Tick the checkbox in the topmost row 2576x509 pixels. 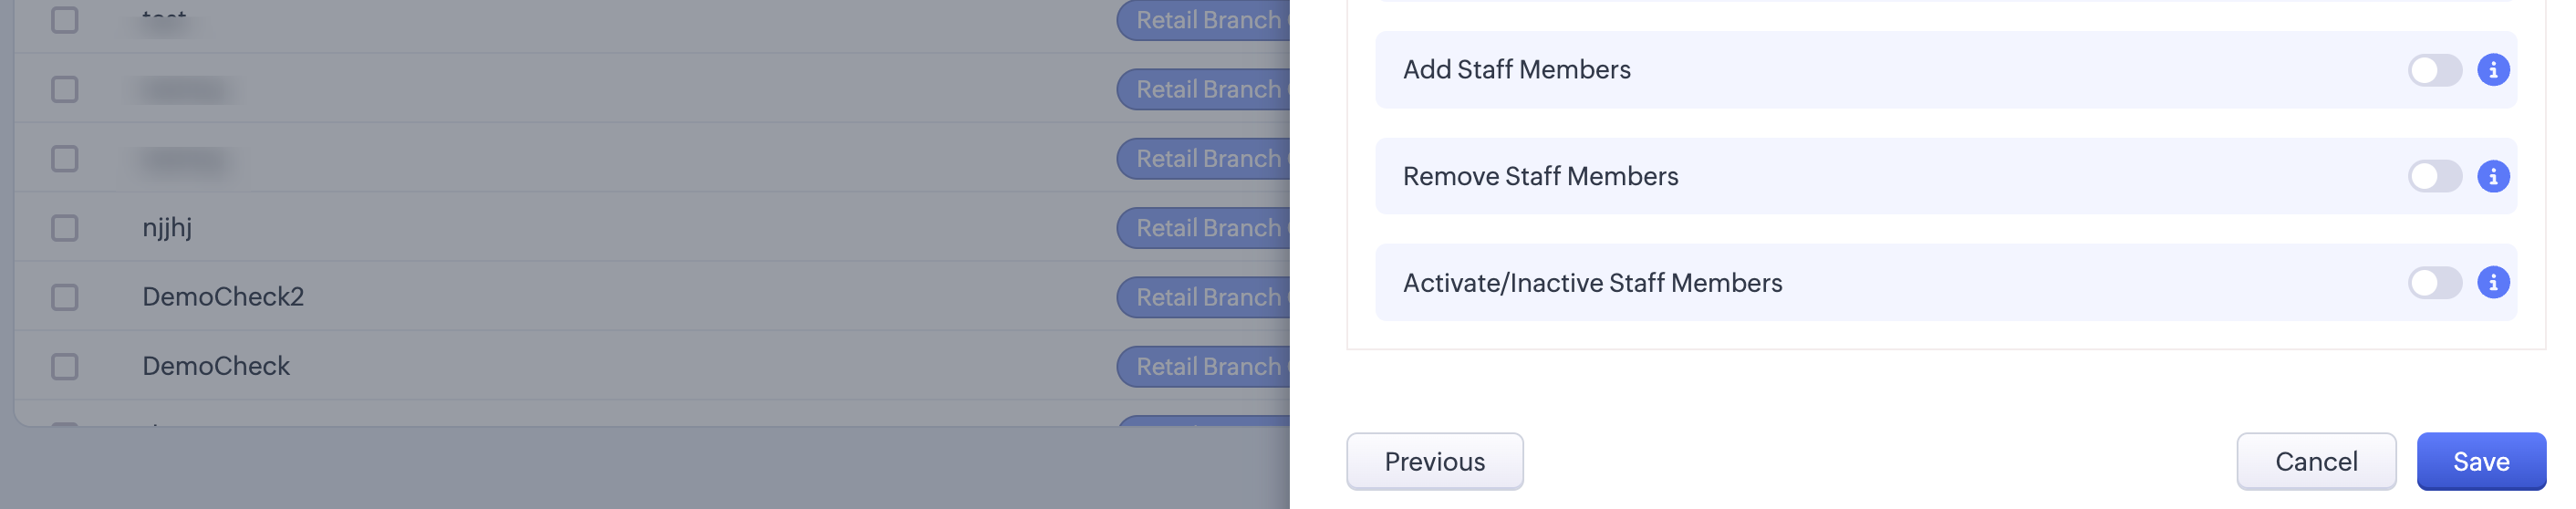(65, 20)
